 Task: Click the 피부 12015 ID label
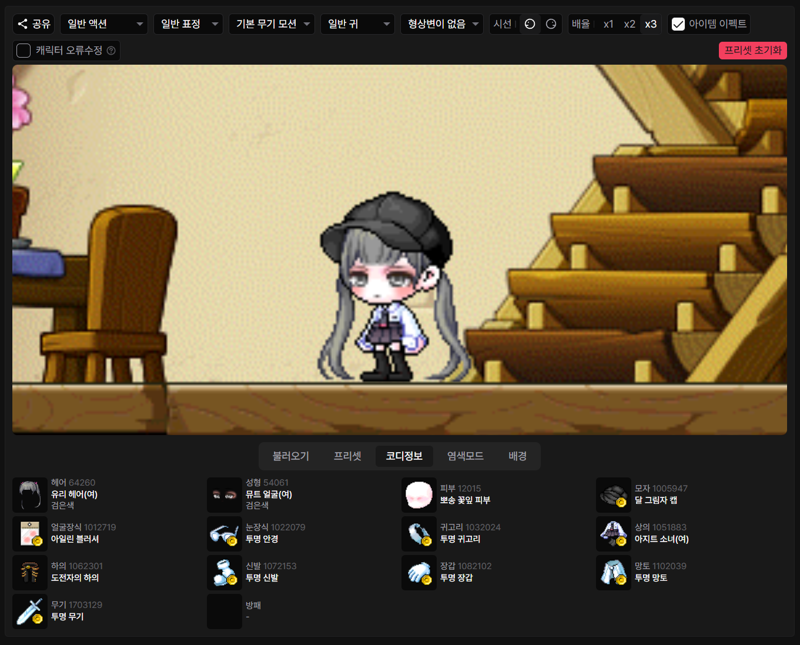(460, 488)
